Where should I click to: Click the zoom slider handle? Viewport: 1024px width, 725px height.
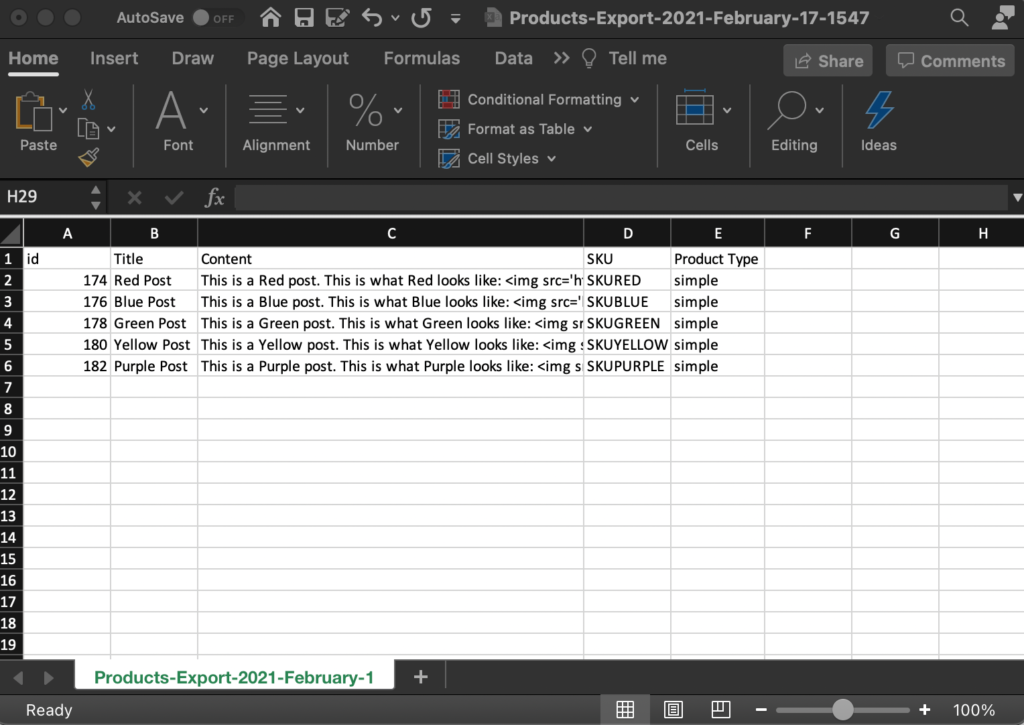click(x=843, y=710)
